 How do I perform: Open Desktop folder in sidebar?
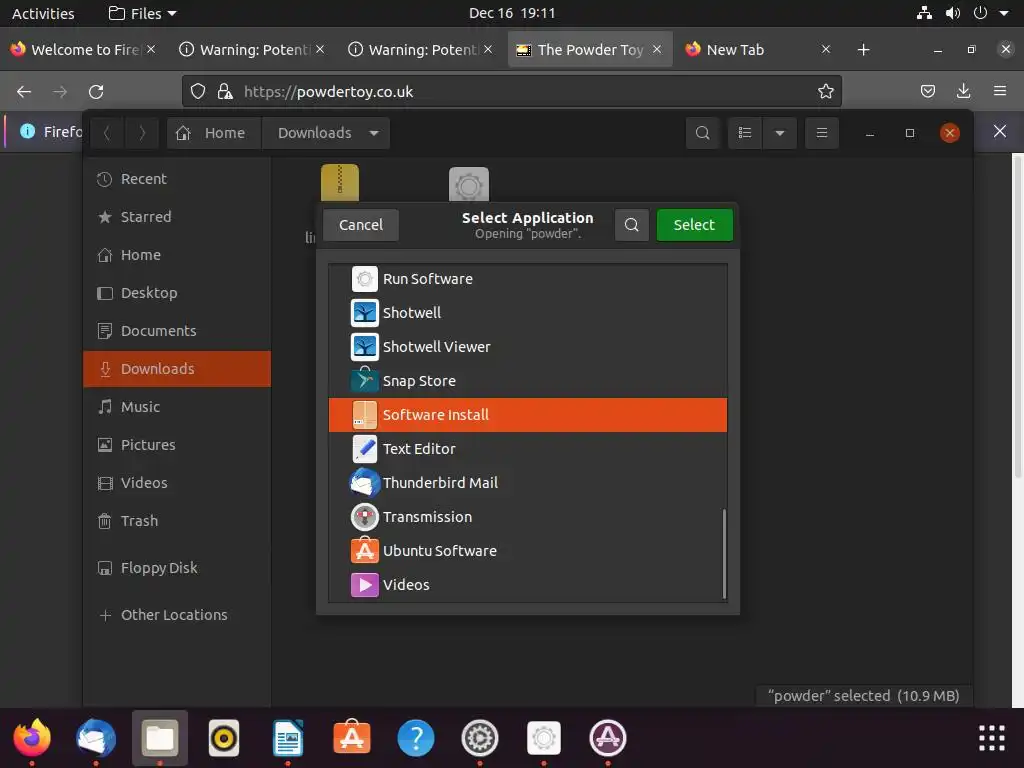click(177, 293)
